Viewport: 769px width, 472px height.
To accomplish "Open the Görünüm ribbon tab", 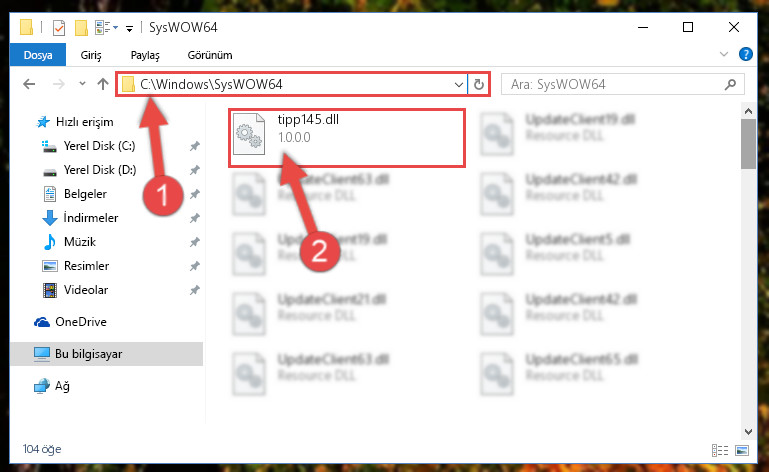I will pyautogui.click(x=210, y=55).
